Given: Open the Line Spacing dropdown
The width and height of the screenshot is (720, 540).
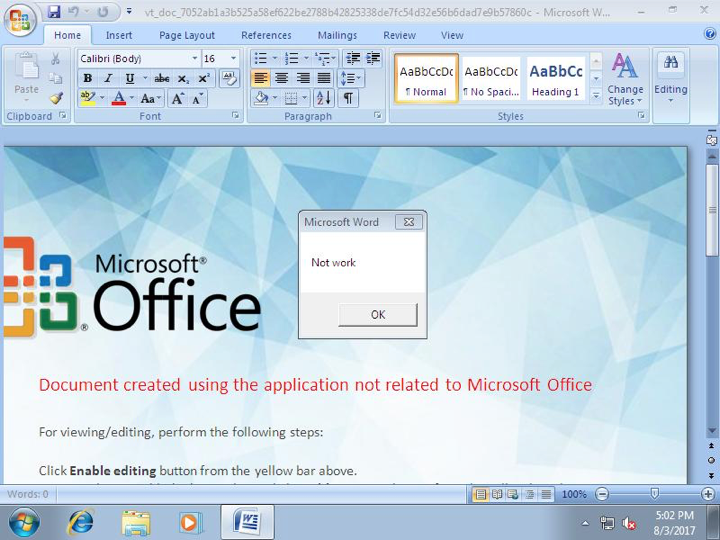Looking at the screenshot, I should pos(350,79).
